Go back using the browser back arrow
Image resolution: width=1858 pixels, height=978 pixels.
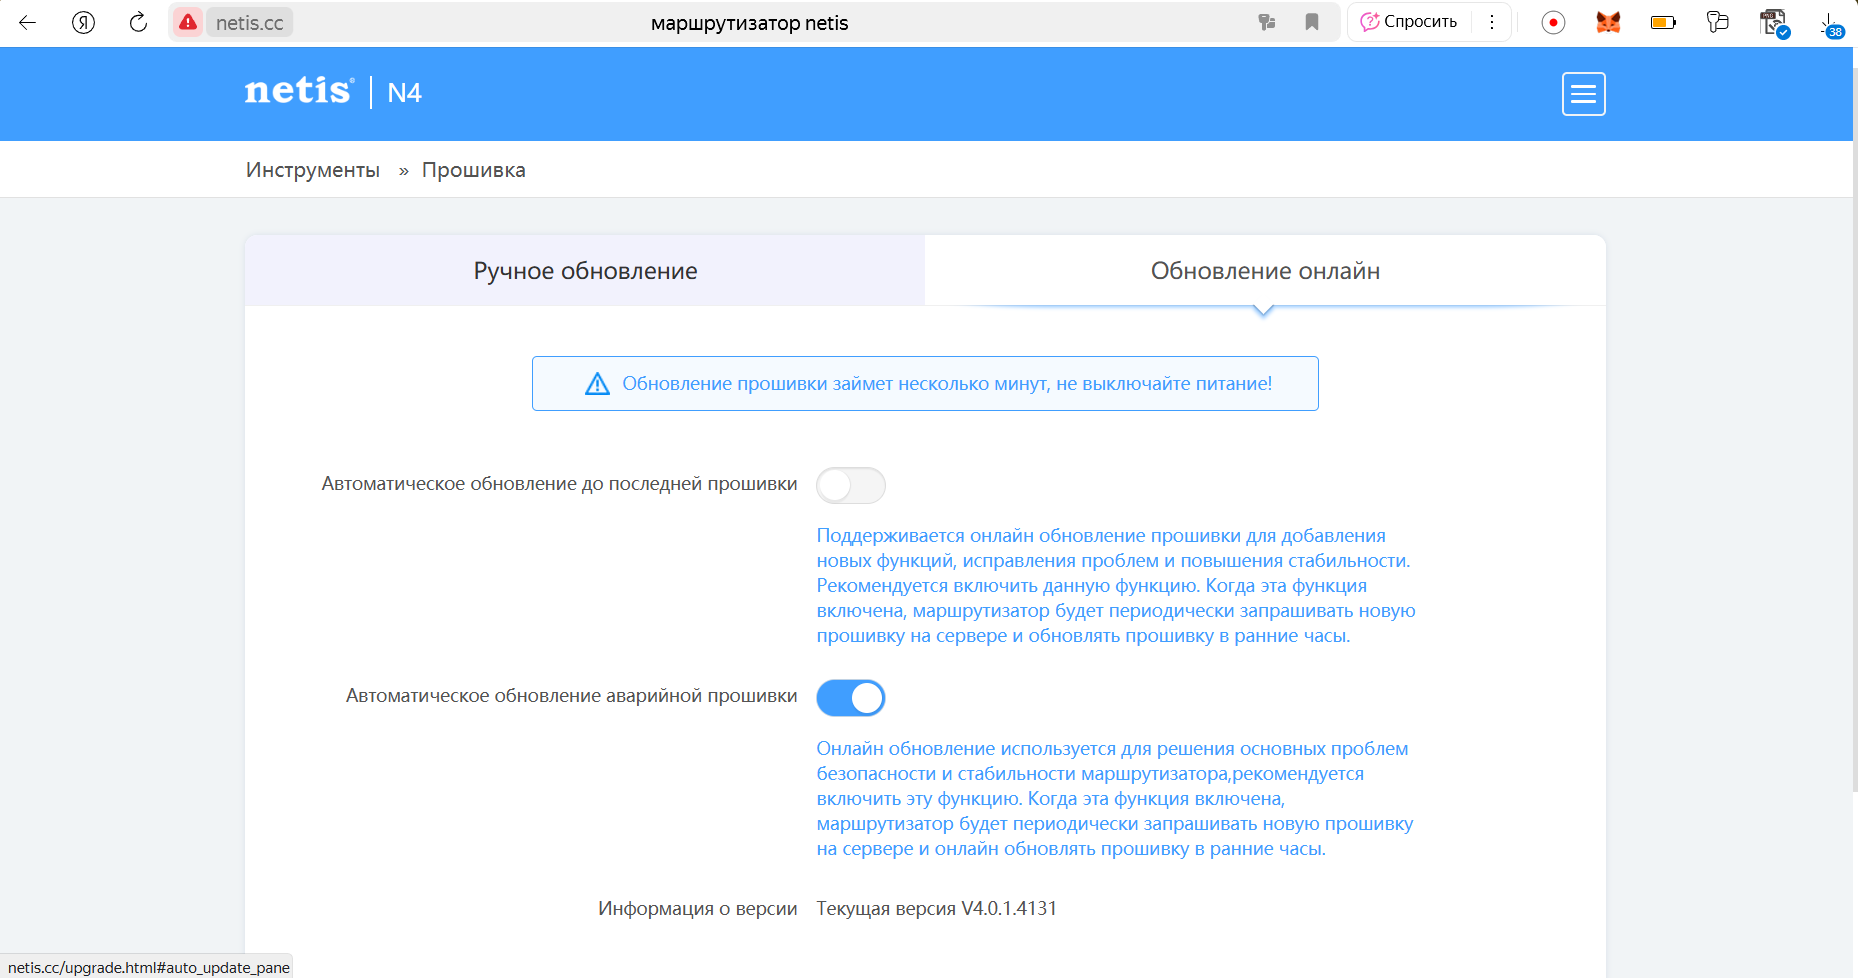coord(28,22)
